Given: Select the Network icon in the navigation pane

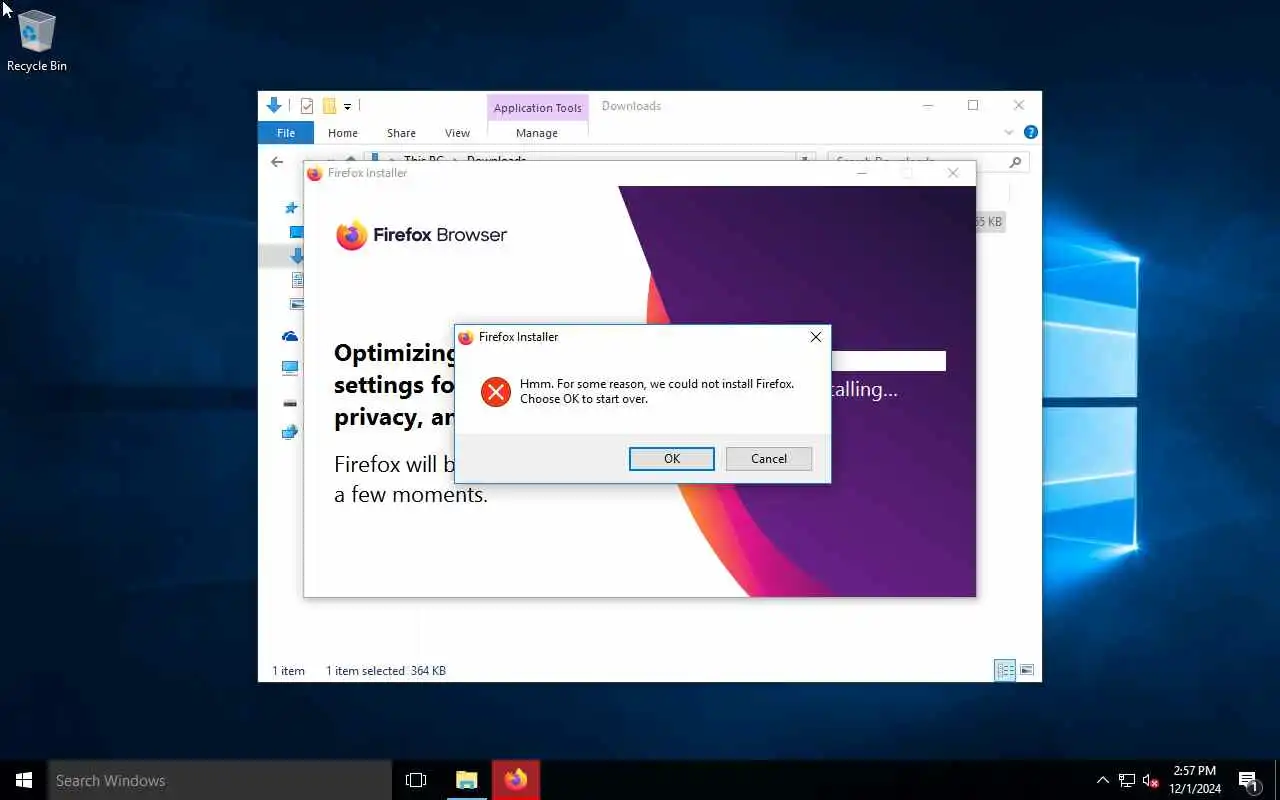Looking at the screenshot, I should (290, 433).
